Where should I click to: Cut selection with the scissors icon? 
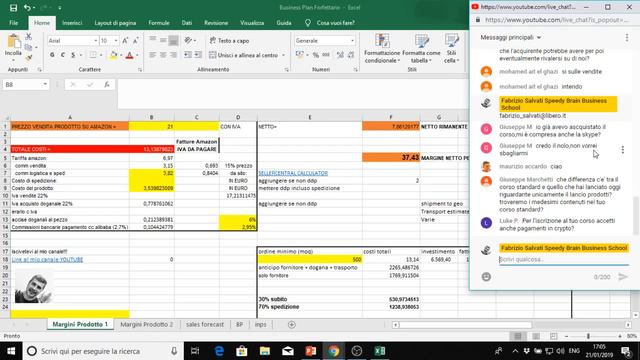pos(29,37)
